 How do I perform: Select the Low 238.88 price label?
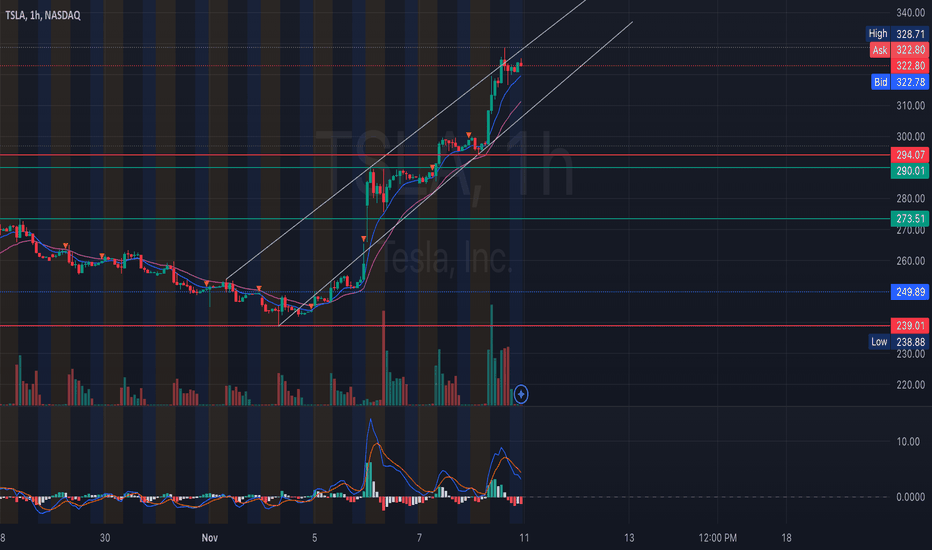[899, 342]
